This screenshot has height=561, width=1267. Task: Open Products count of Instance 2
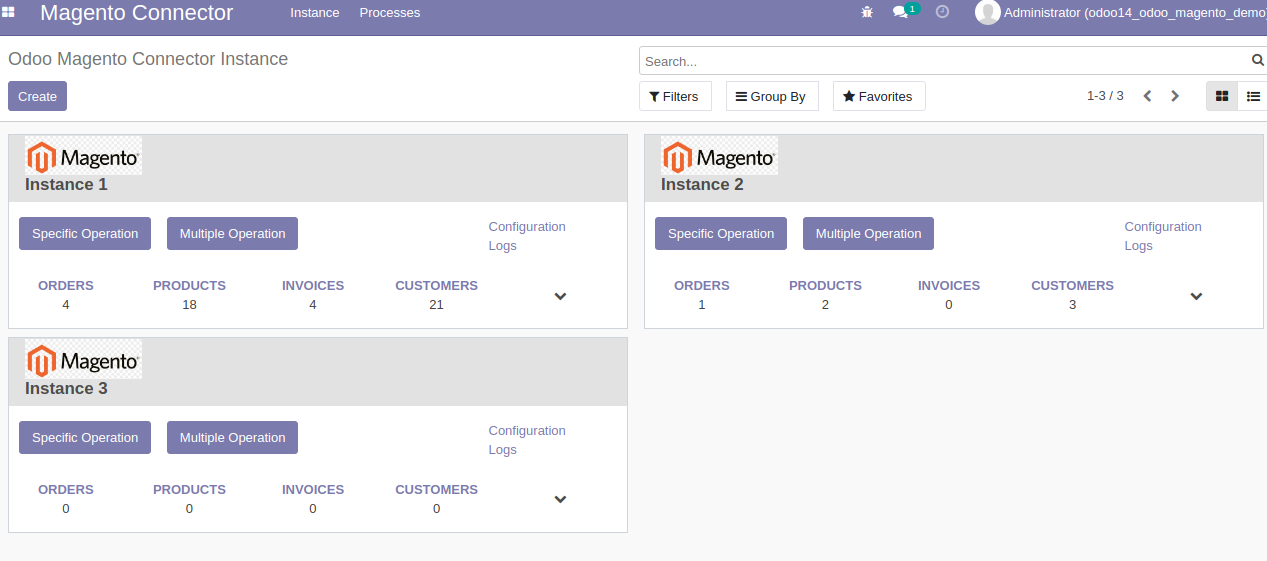tap(825, 295)
